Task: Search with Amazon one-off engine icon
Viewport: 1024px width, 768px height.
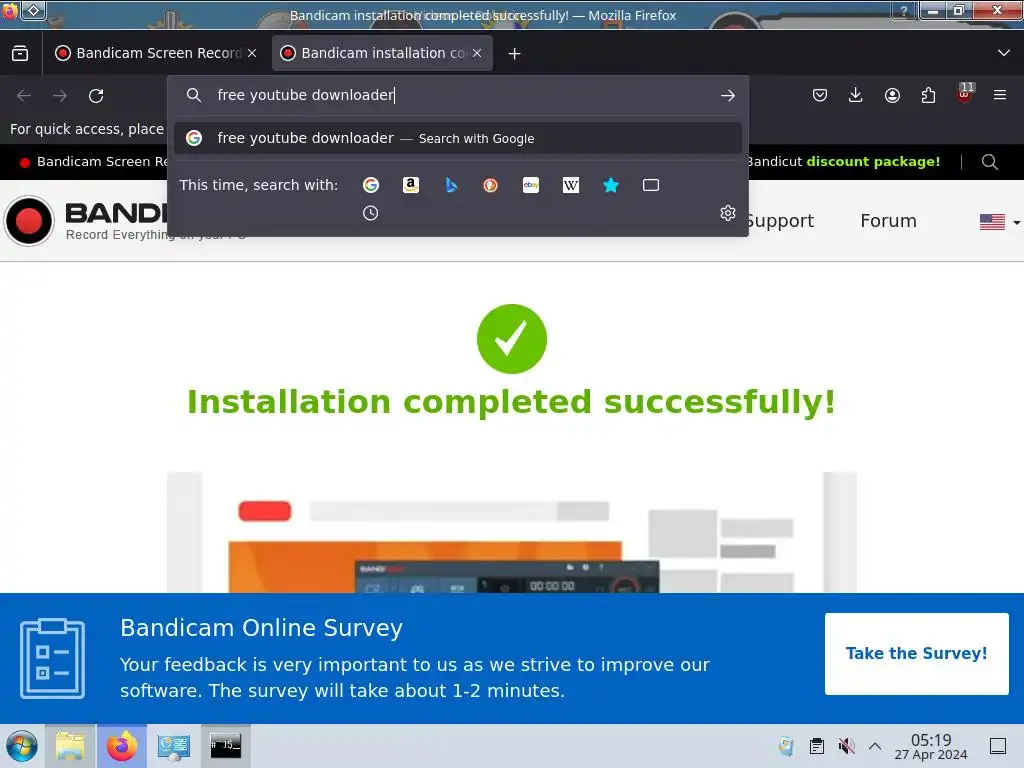Action: coord(411,185)
